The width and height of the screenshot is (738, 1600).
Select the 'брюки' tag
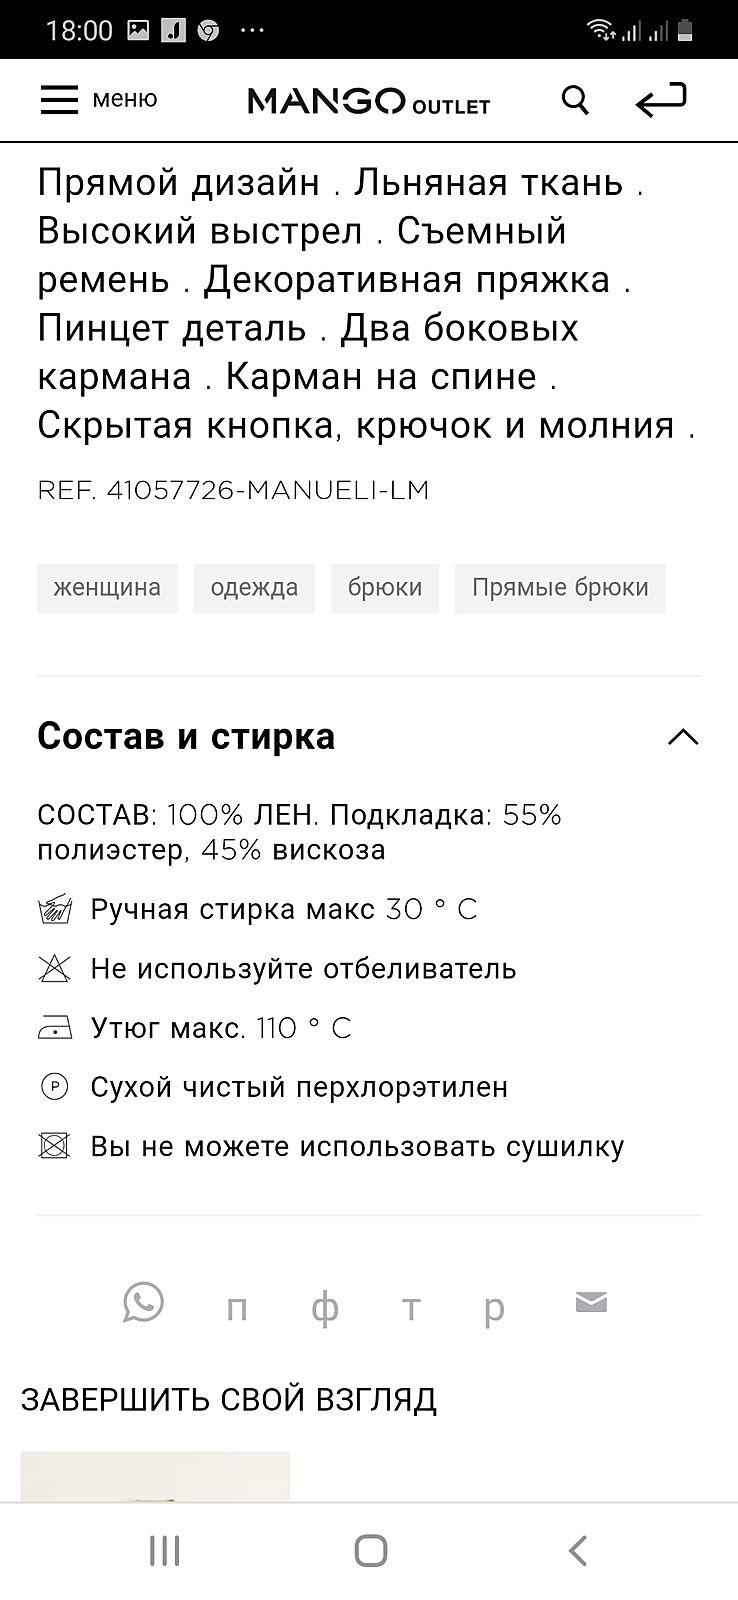[x=385, y=587]
